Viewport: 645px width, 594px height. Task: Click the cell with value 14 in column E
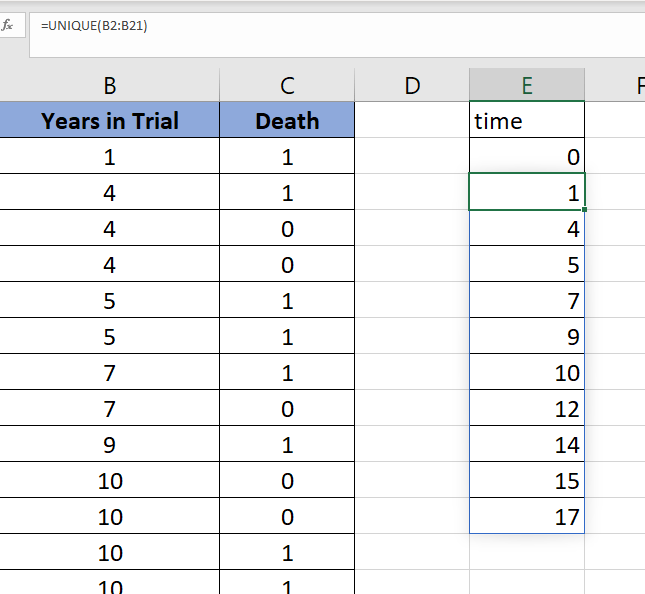[527, 444]
